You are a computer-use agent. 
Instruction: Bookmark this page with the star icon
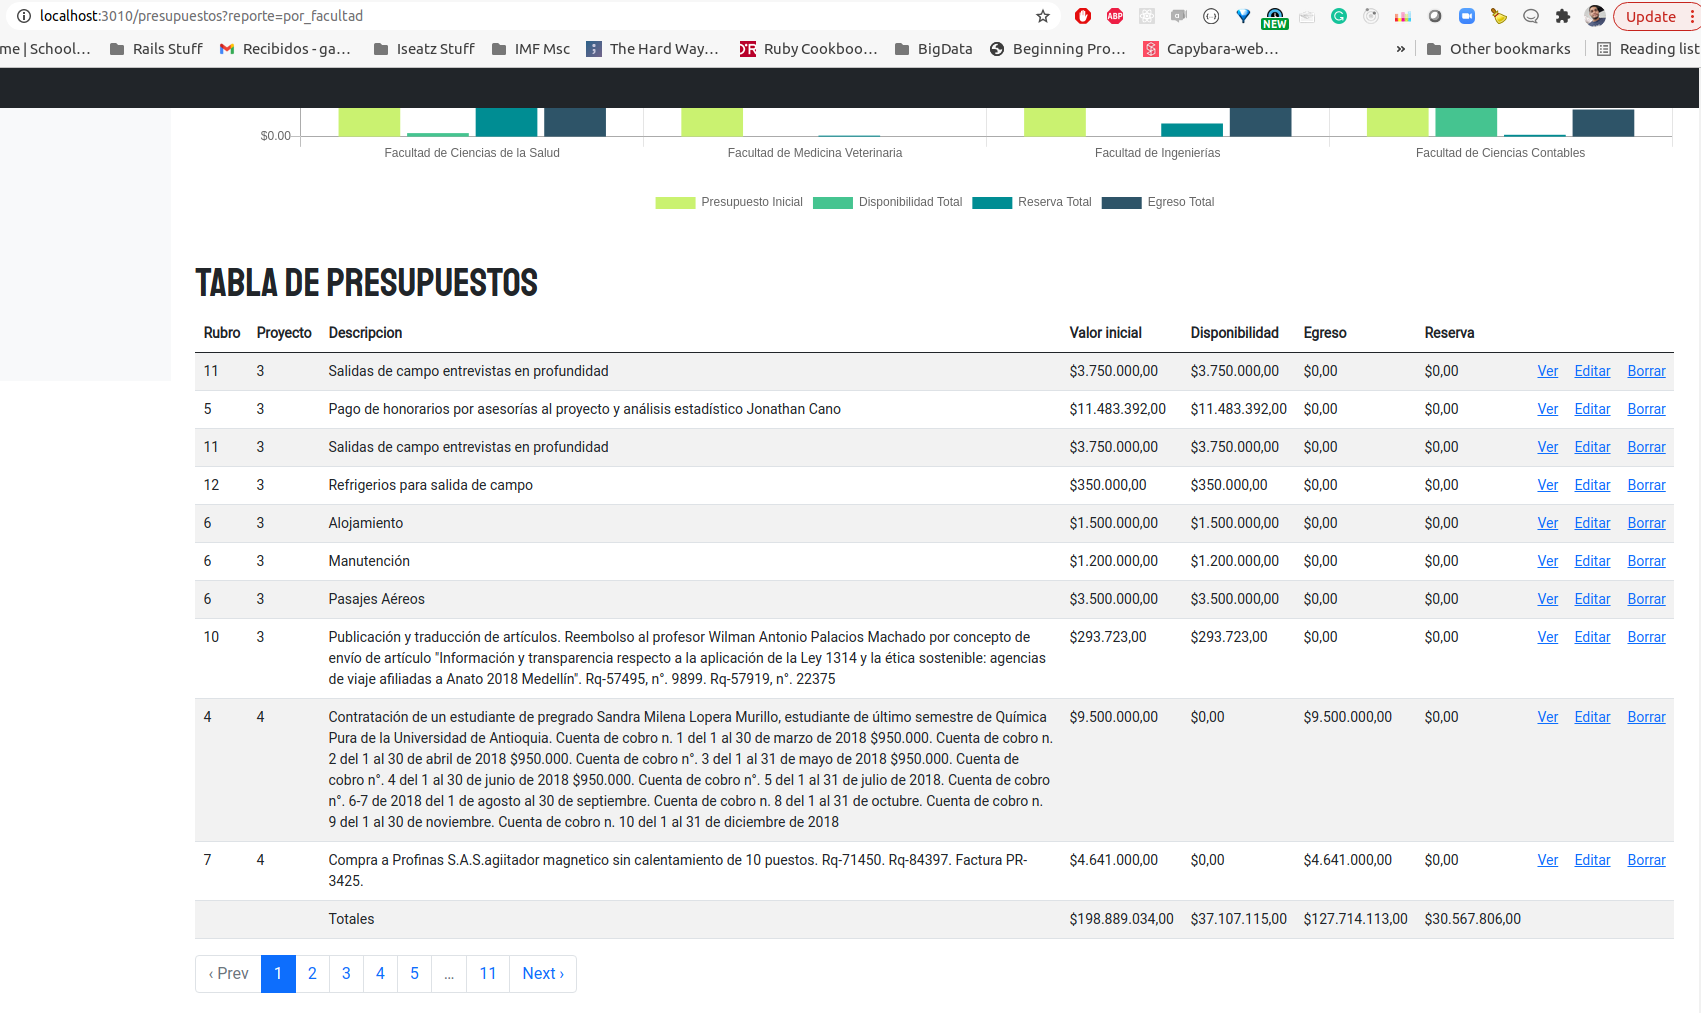click(1042, 15)
